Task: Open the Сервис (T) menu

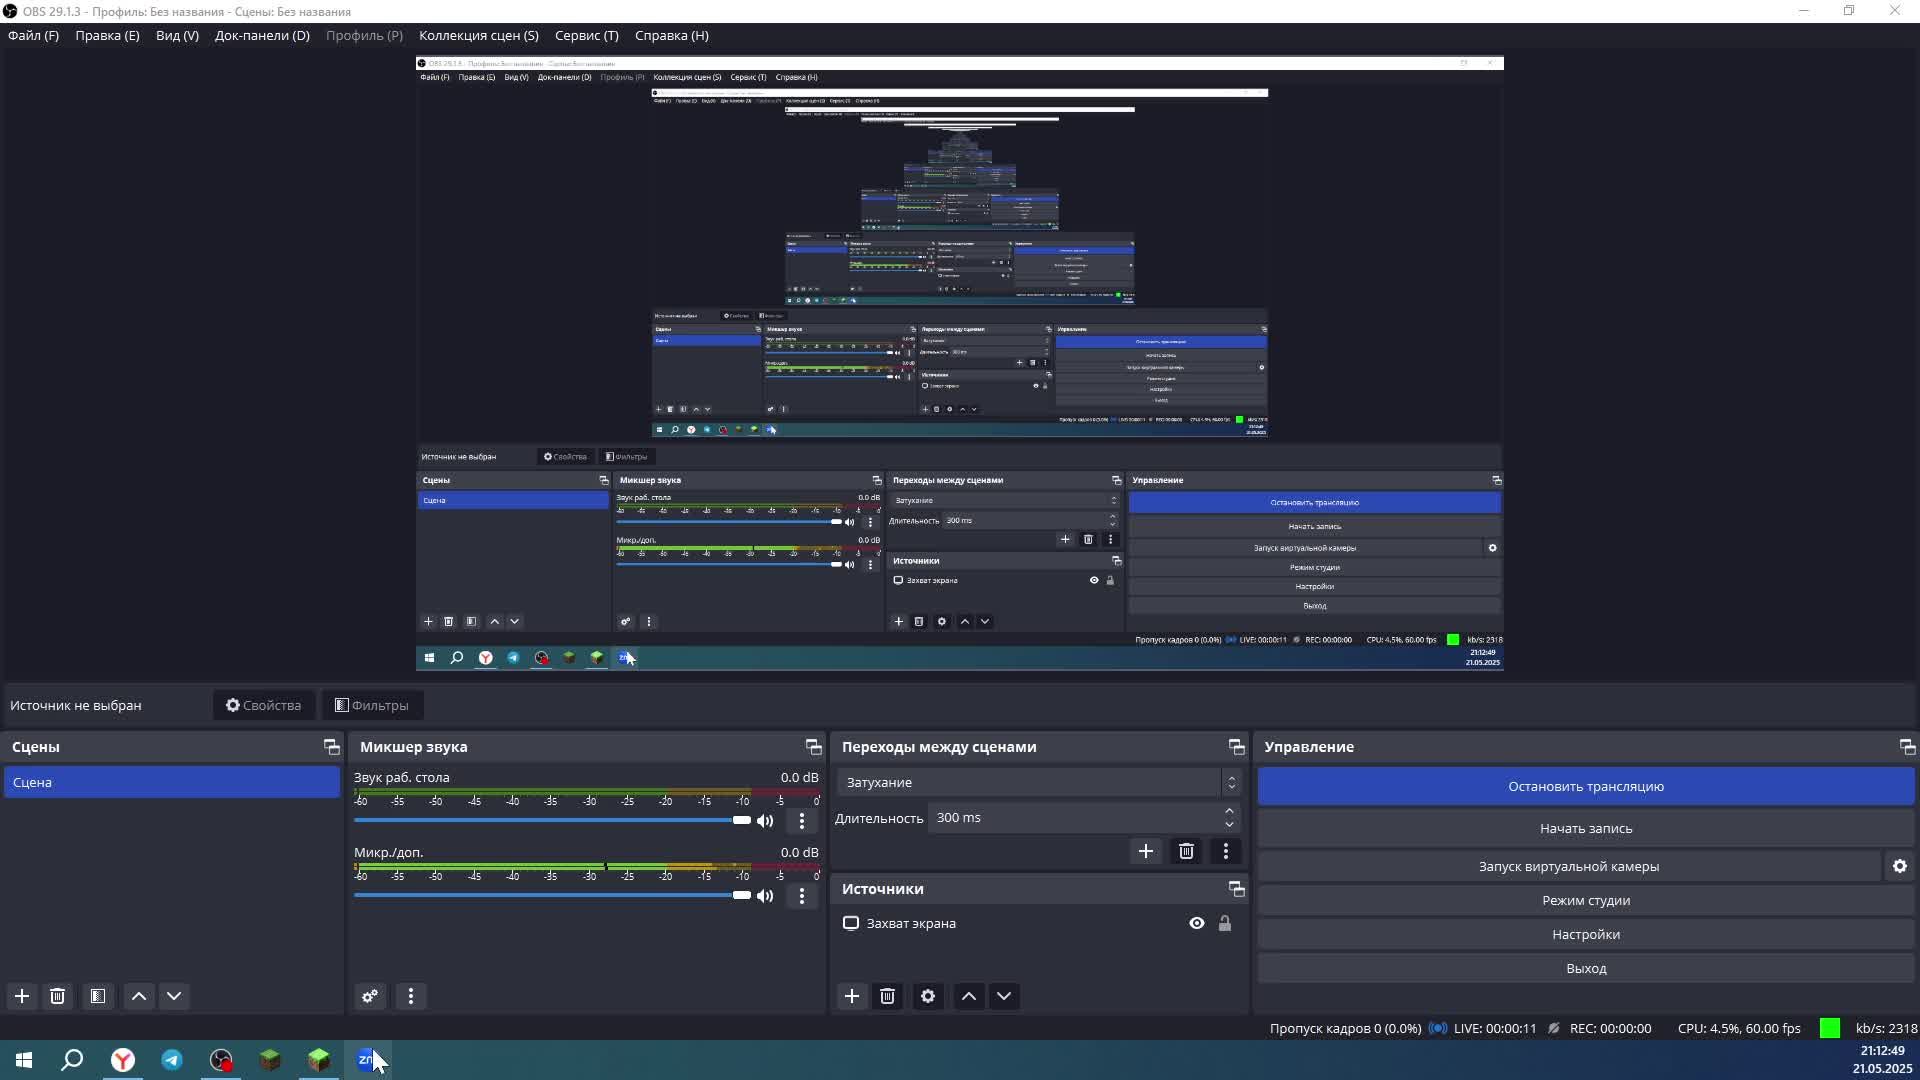Action: pyautogui.click(x=586, y=35)
